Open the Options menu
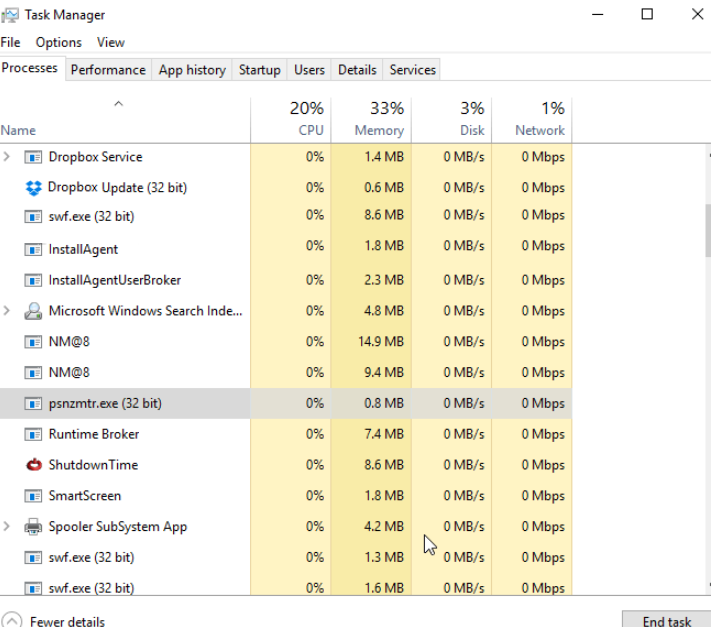 [x=58, y=42]
